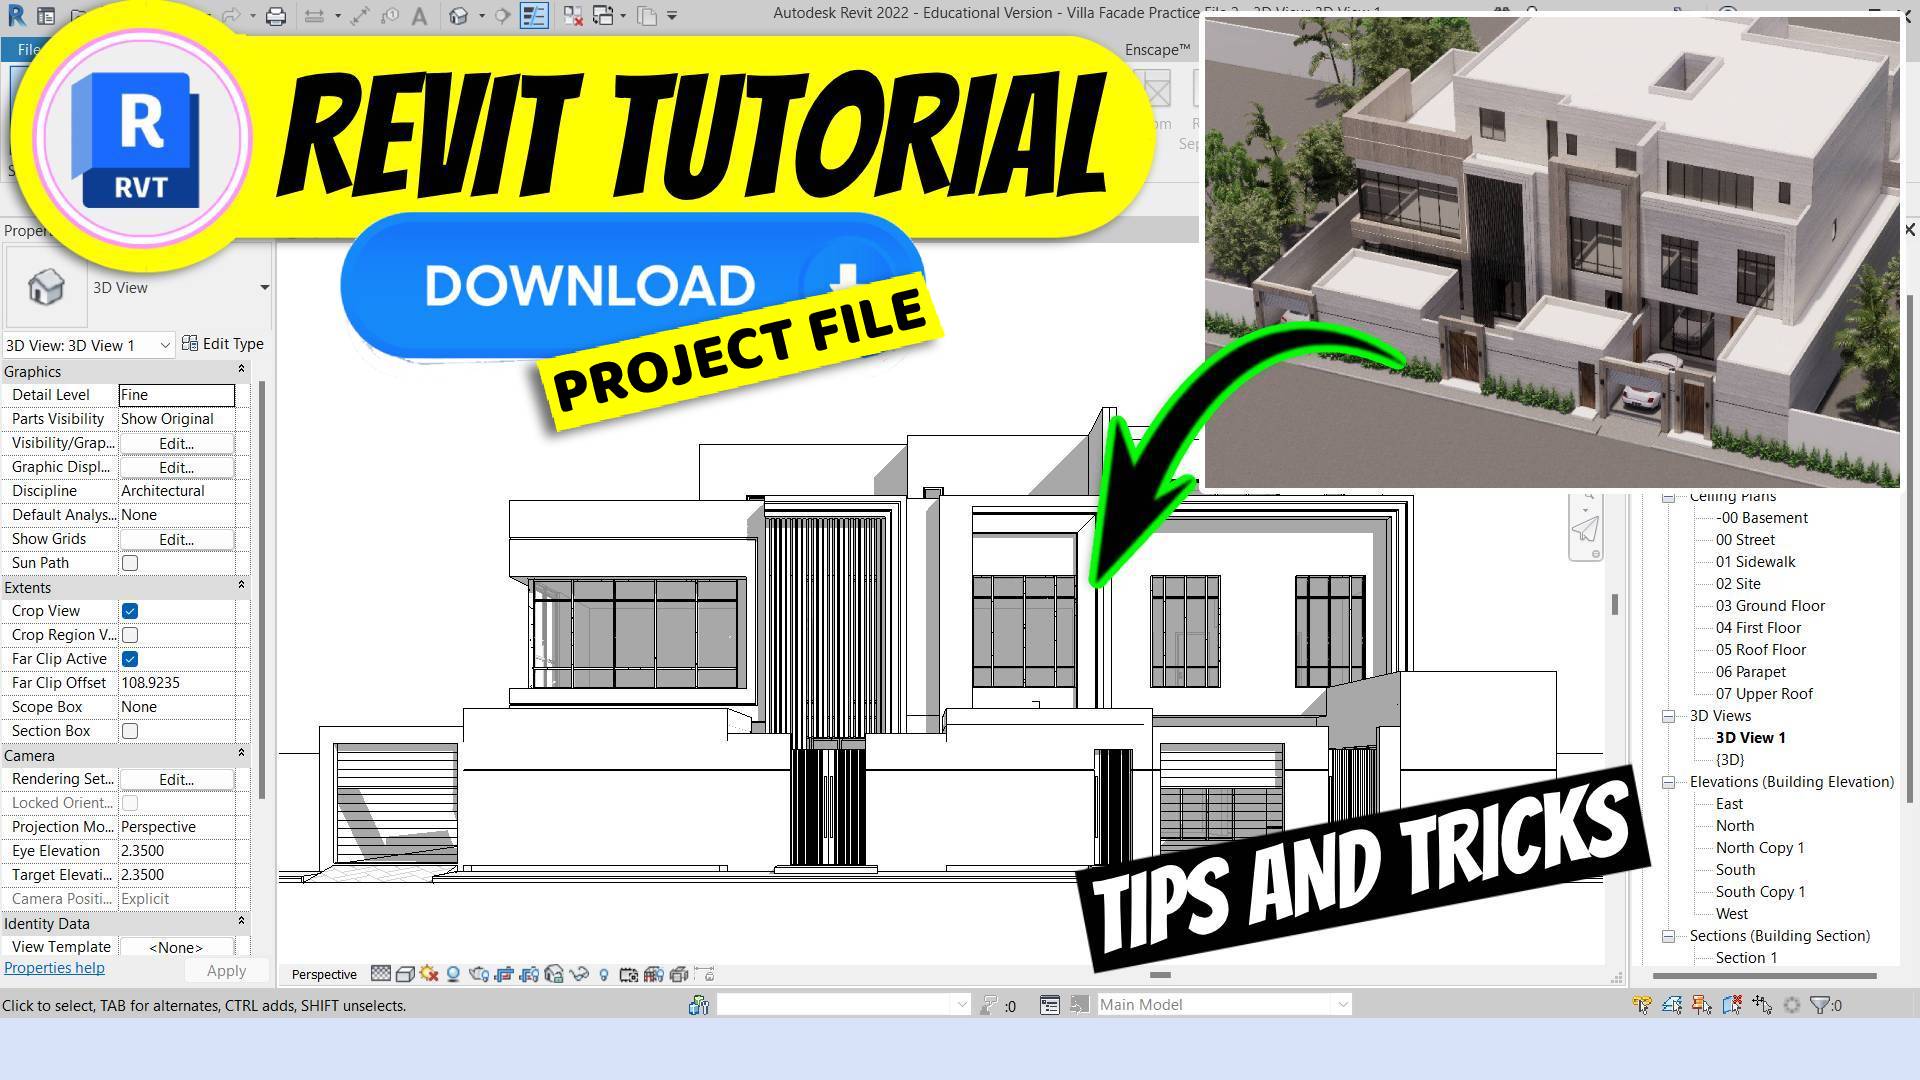Click Temporary Hide/Isolate glasses icon
The width and height of the screenshot is (1920, 1080).
coord(579,974)
